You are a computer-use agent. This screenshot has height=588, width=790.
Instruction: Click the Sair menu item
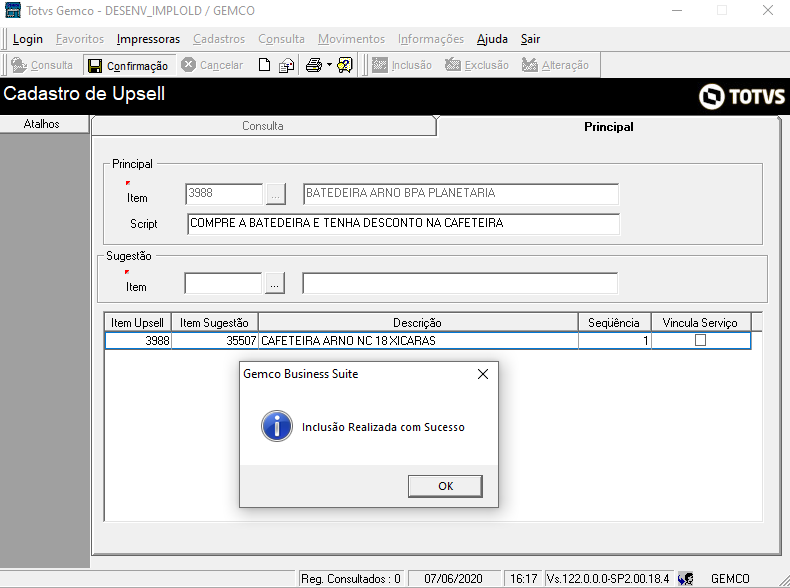tap(530, 39)
